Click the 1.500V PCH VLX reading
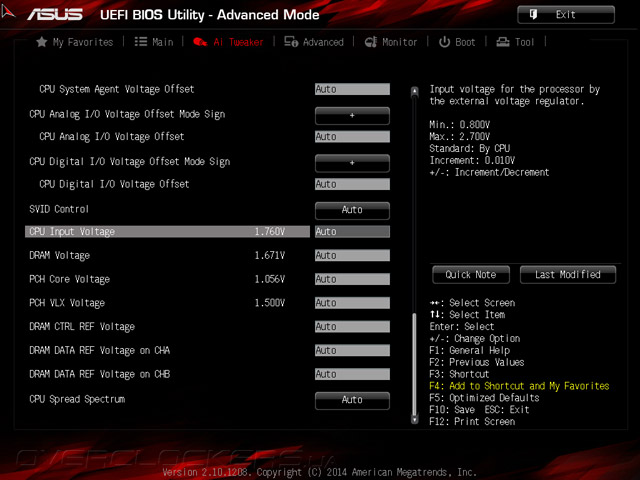Screen dimensions: 640x480 coord(269,302)
